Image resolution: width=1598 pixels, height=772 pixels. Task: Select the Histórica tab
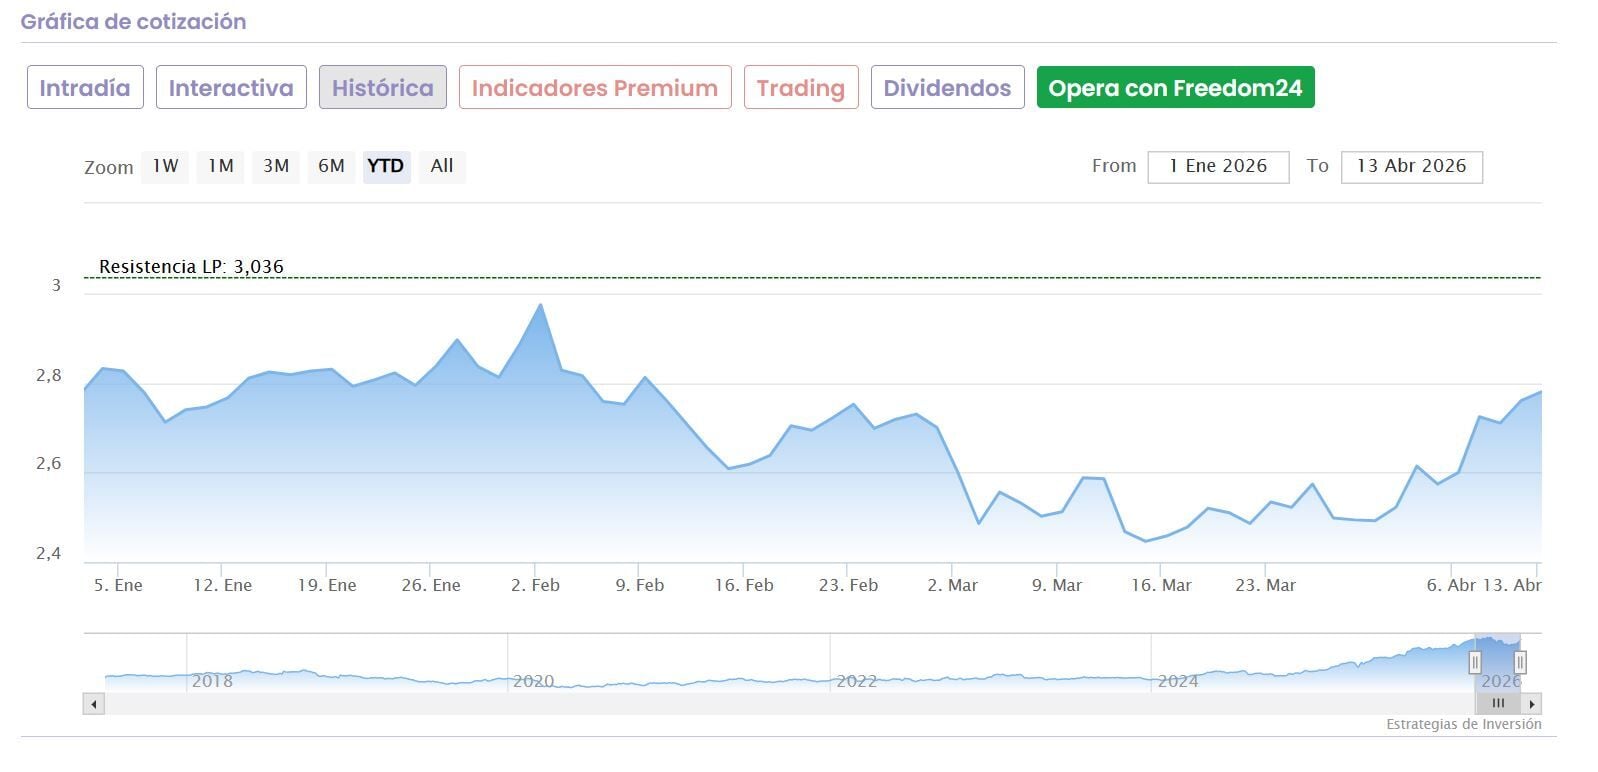click(383, 88)
